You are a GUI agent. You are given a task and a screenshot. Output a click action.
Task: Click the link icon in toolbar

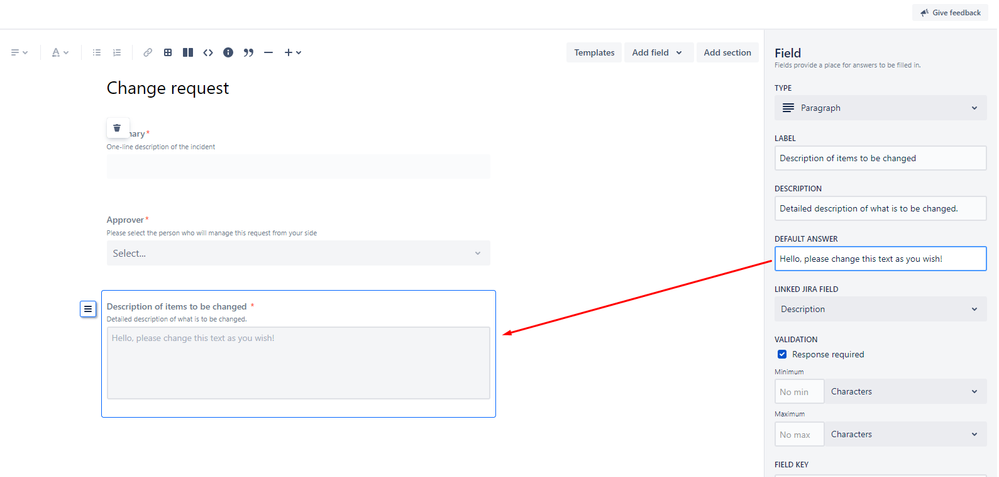coord(148,53)
